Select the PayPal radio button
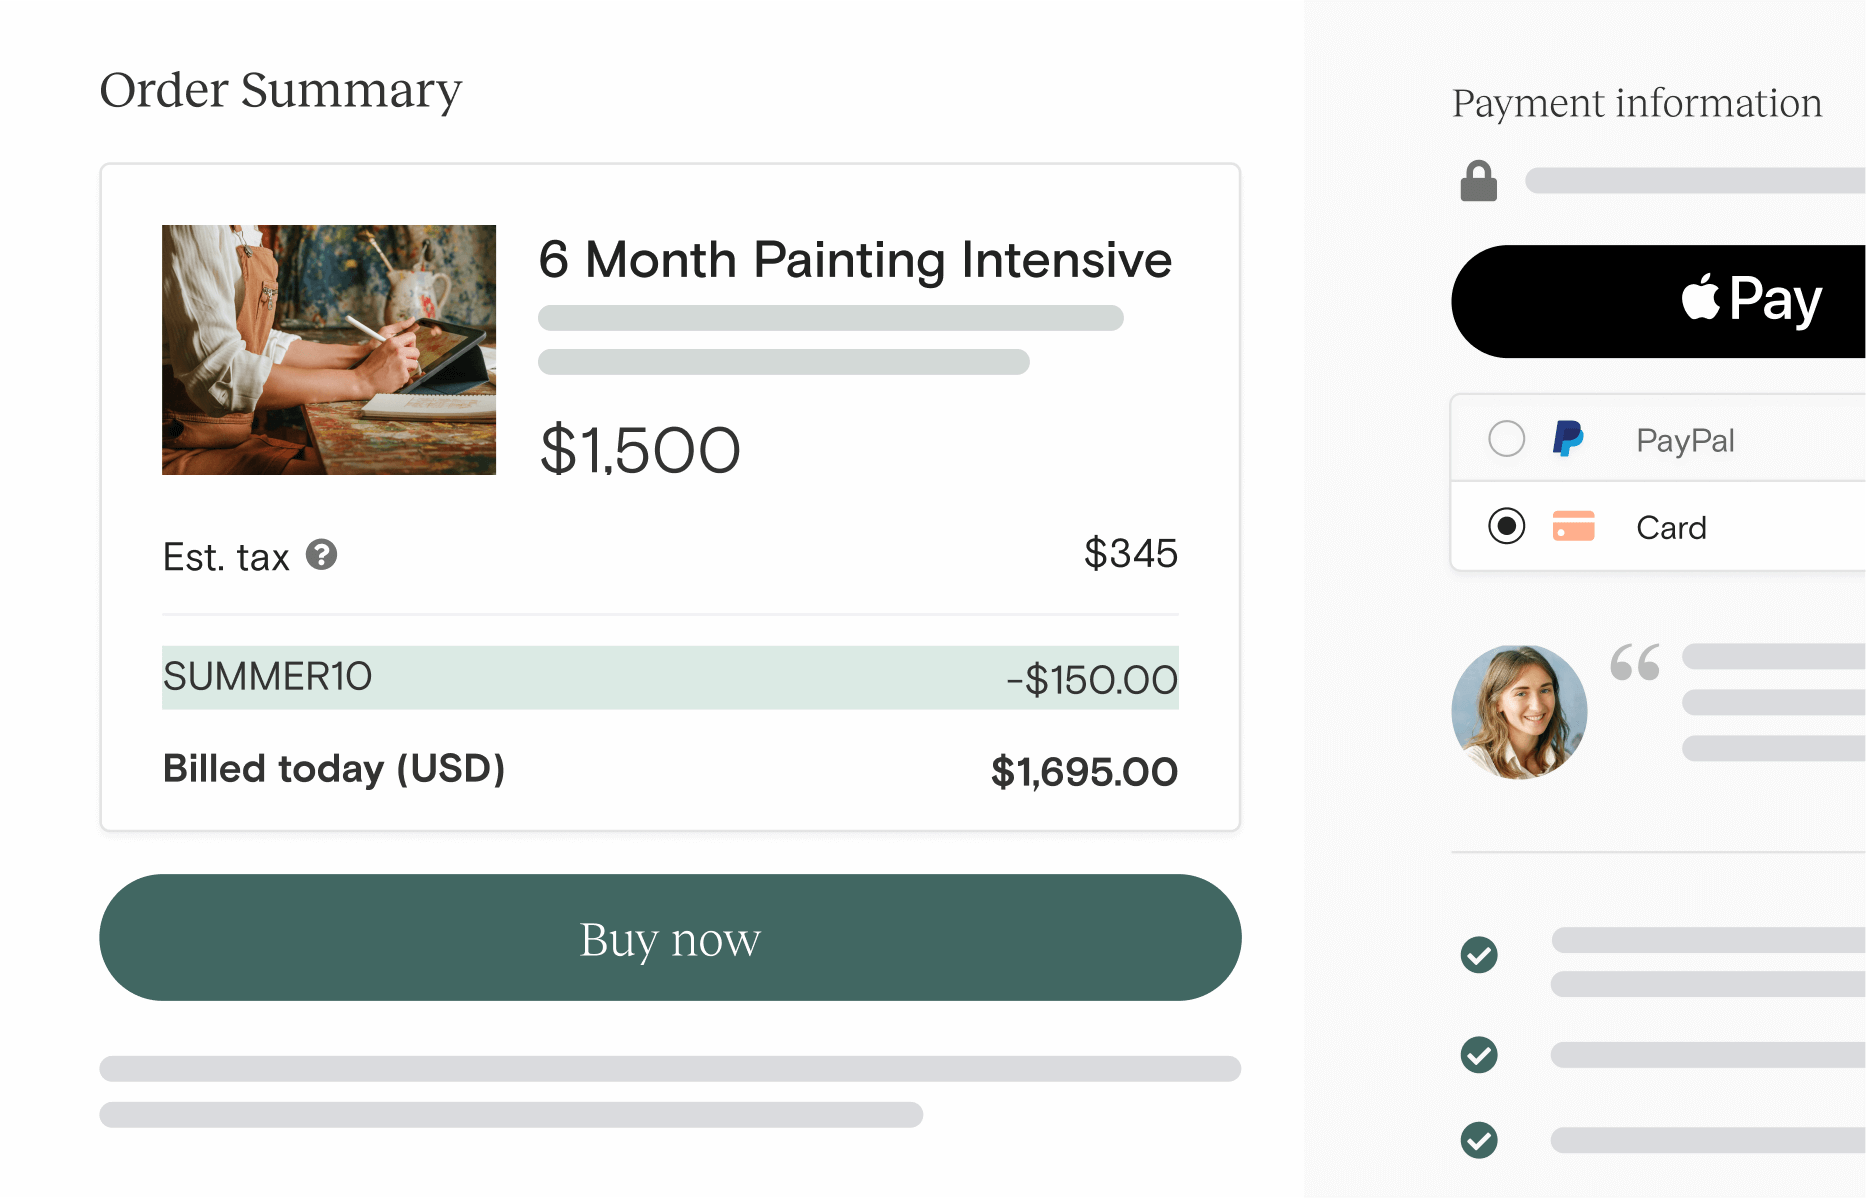 pyautogui.click(x=1506, y=439)
